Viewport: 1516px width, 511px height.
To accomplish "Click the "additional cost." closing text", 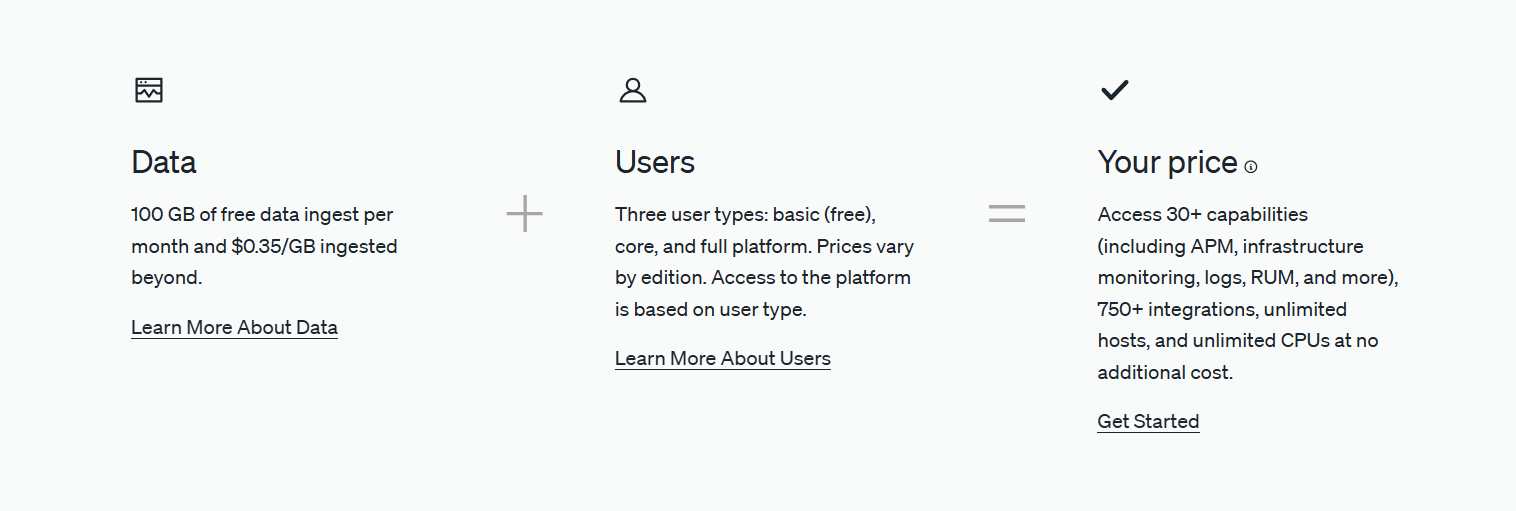I will tap(1166, 373).
